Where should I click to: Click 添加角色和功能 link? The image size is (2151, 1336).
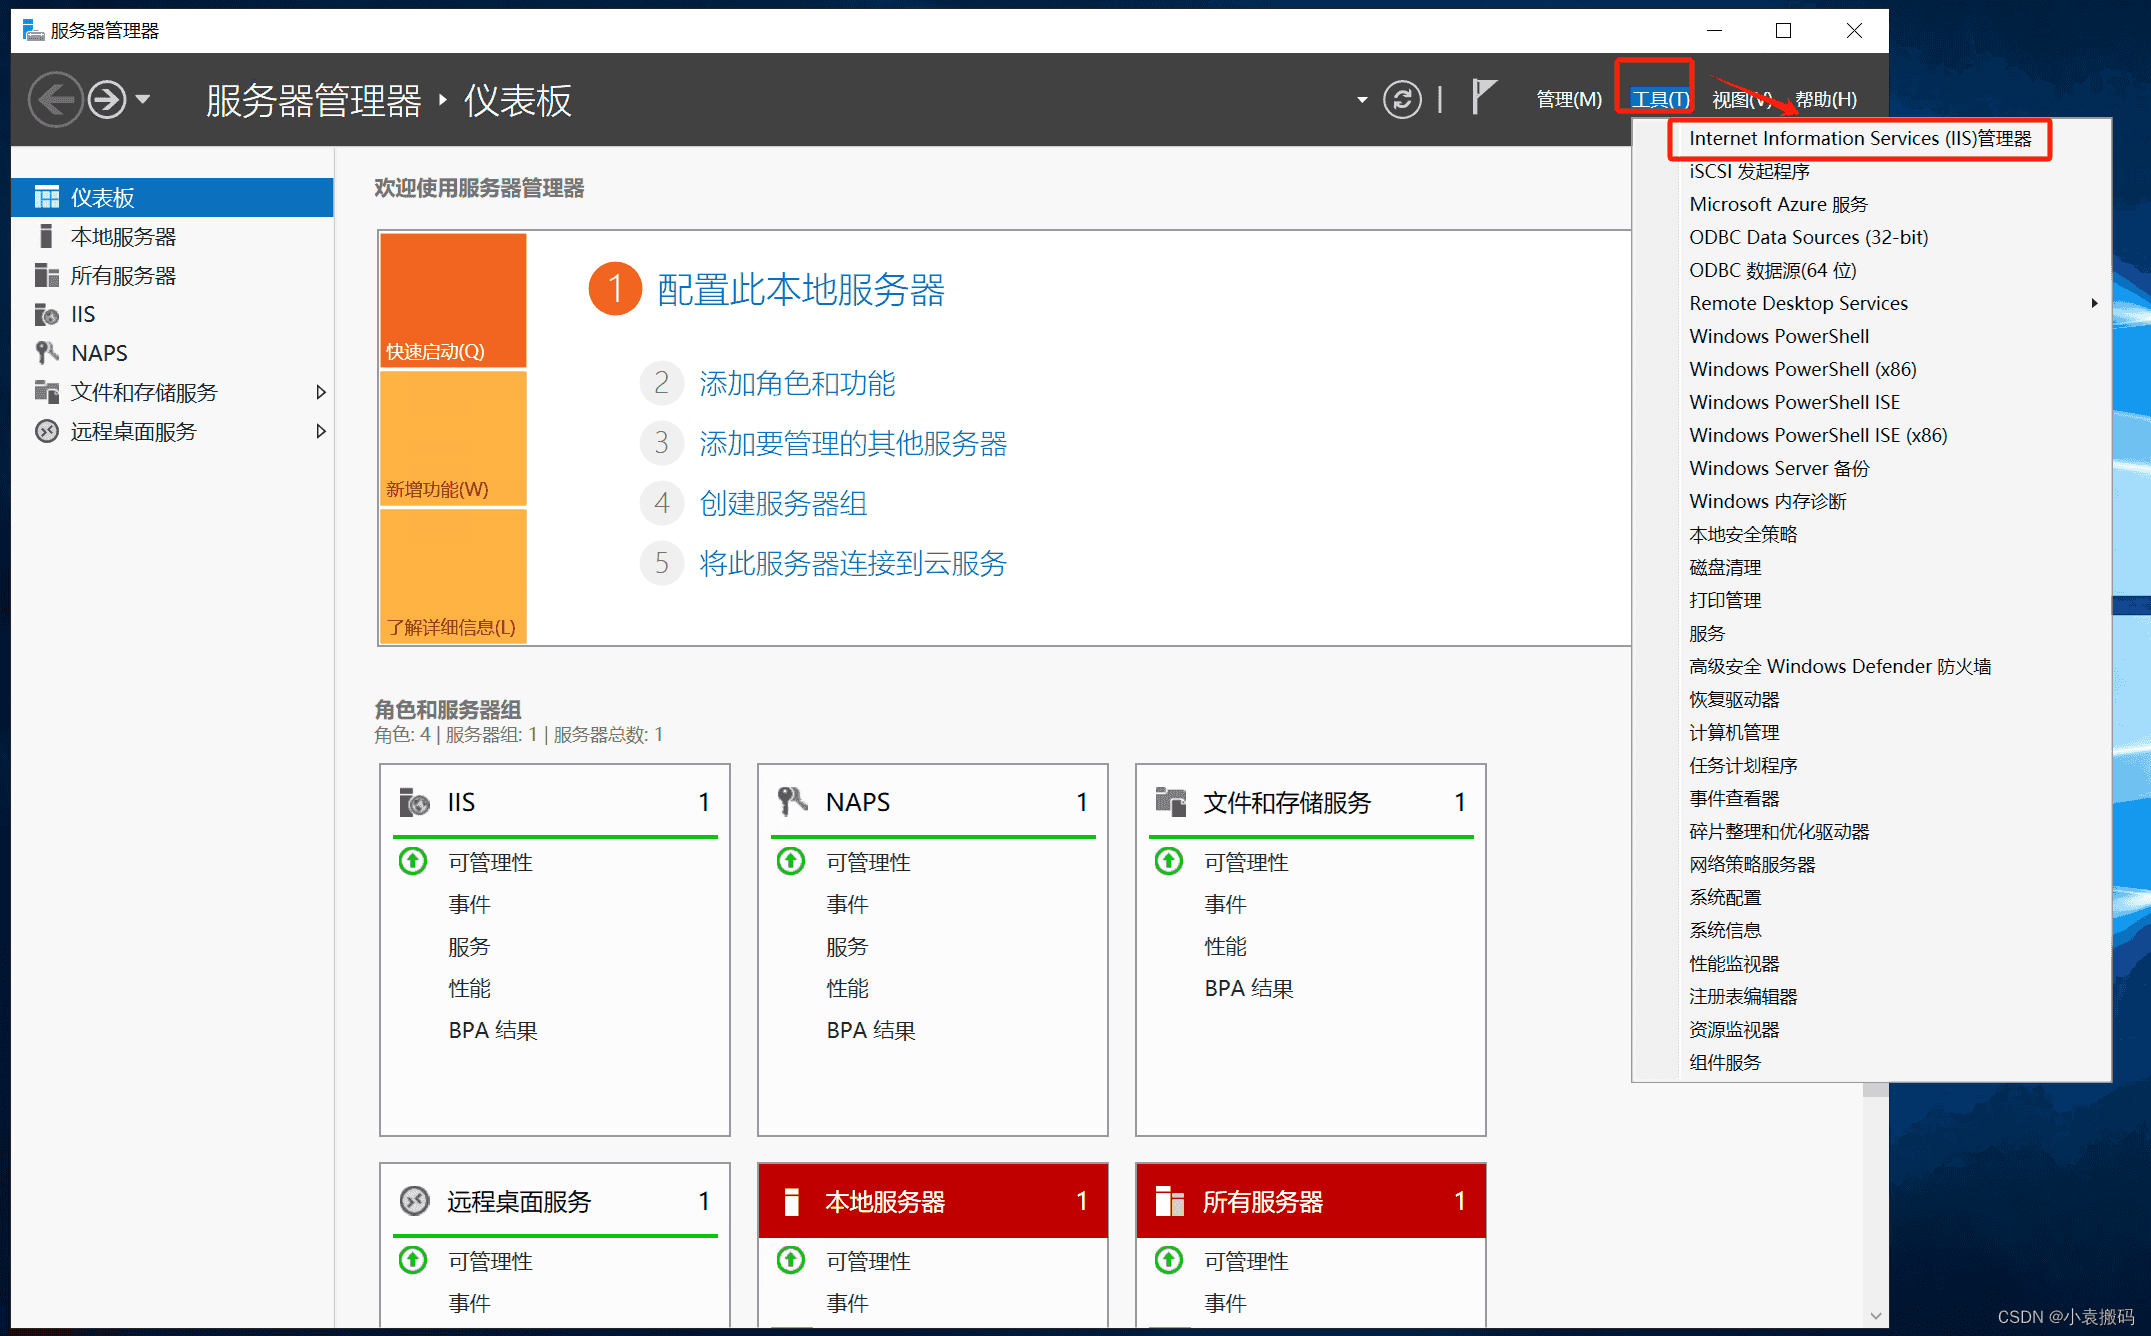tap(797, 383)
